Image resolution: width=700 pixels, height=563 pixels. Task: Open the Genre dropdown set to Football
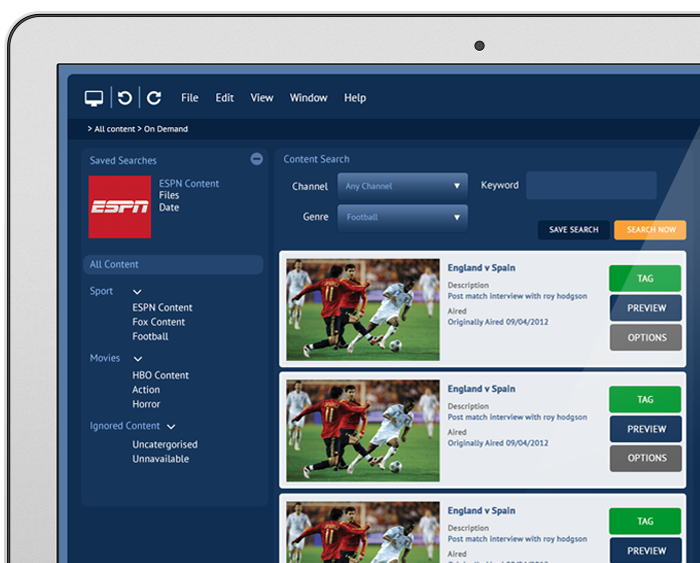[402, 217]
